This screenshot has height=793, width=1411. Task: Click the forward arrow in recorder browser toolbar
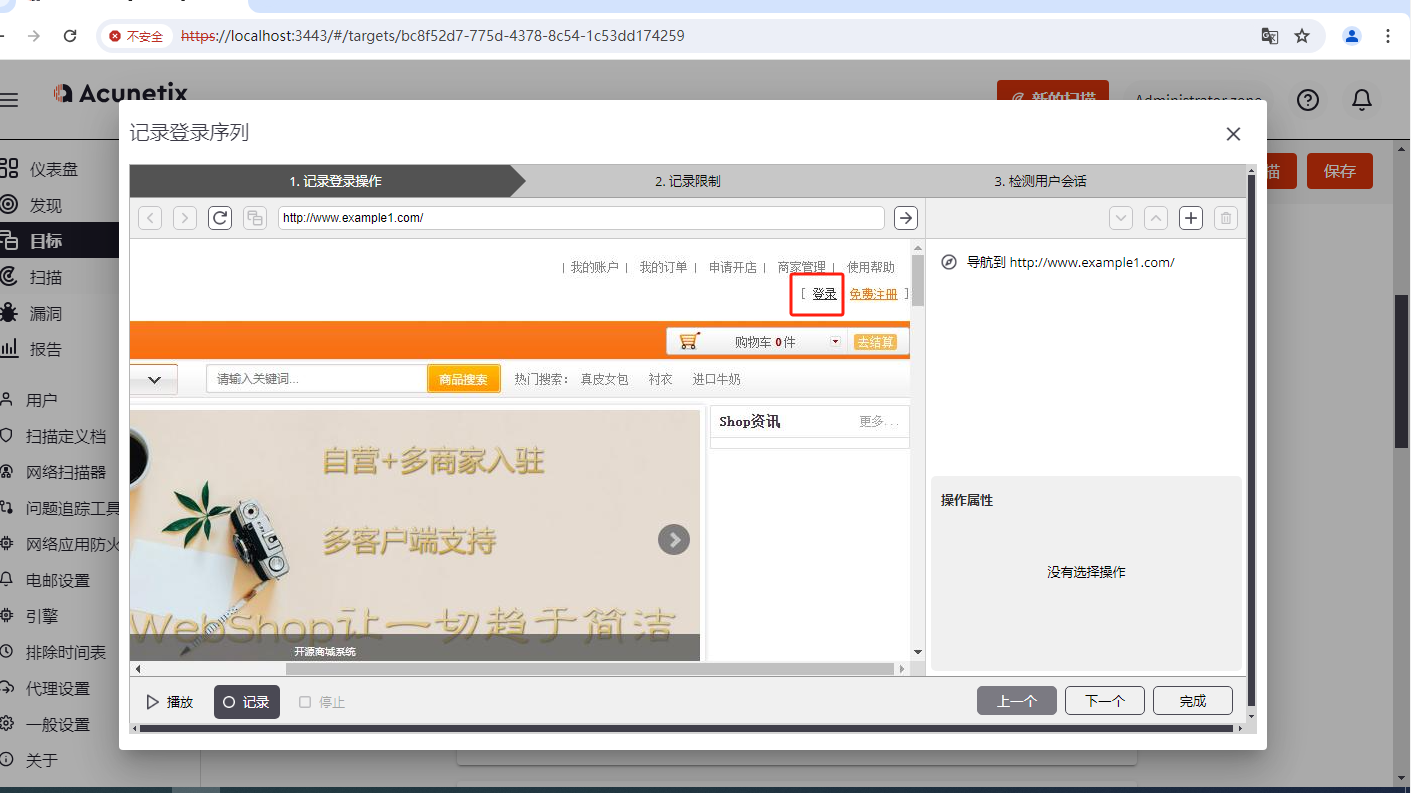[185, 218]
